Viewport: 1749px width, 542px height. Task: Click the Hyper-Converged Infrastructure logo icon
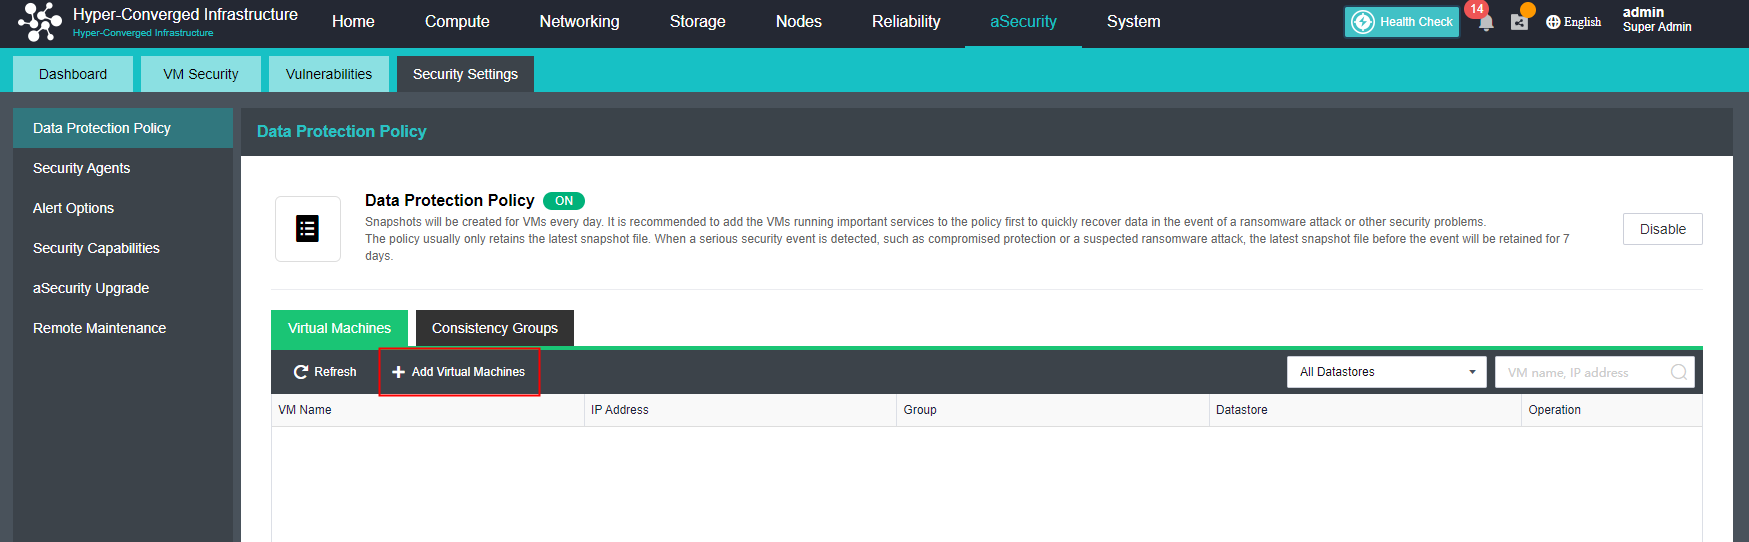pyautogui.click(x=40, y=22)
